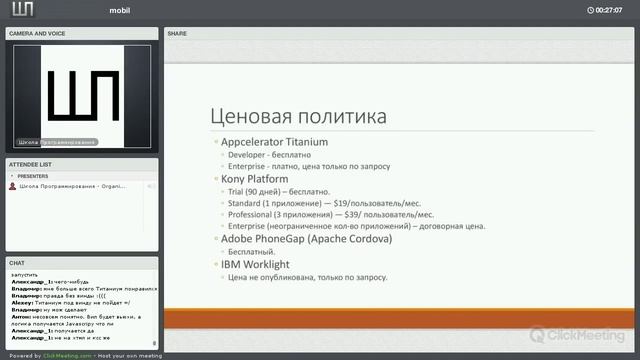
Task: Click the CHAT panel header
Action: coord(82,263)
